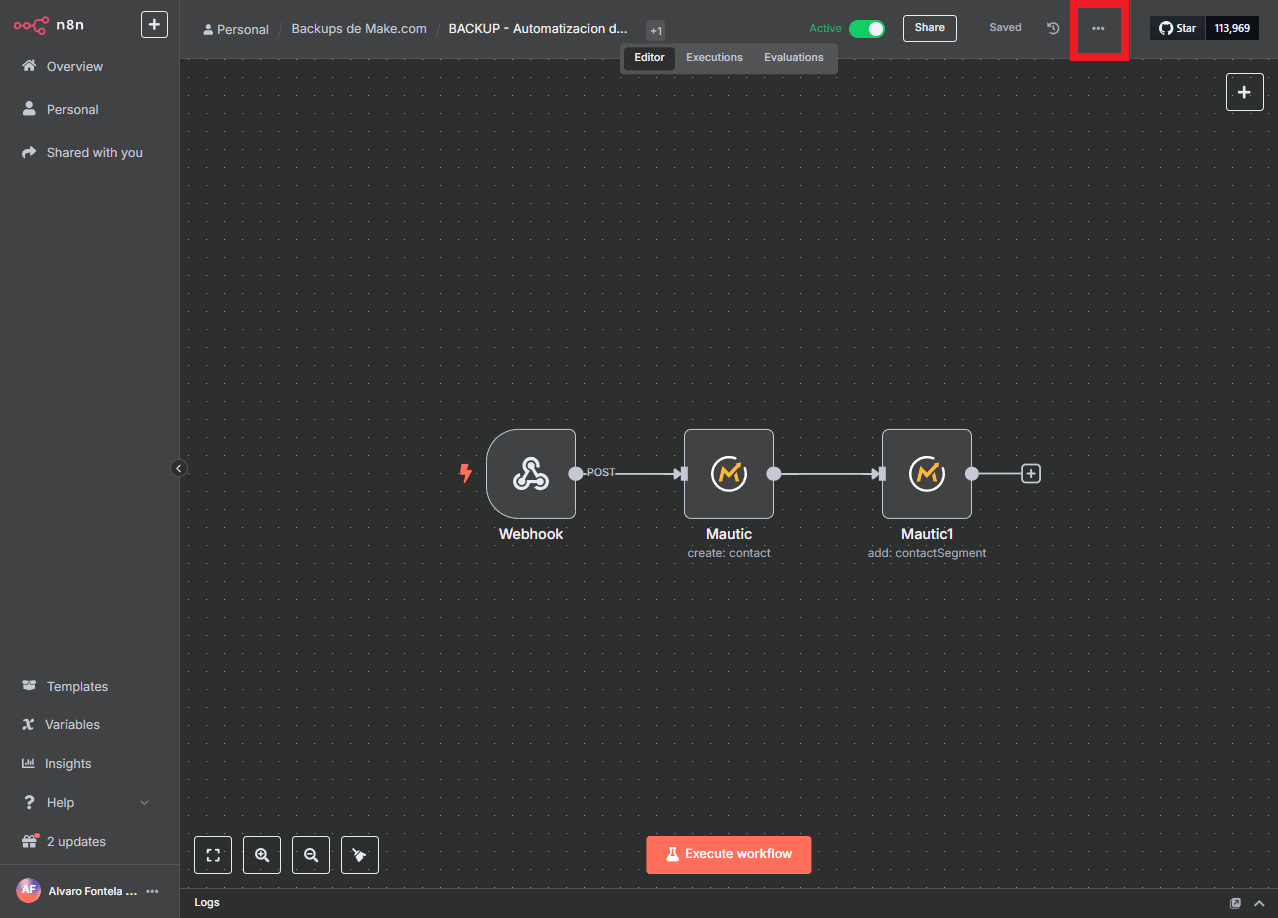The height and width of the screenshot is (918, 1278).
Task: Toggle the Active workflow switch off
Action: click(867, 28)
